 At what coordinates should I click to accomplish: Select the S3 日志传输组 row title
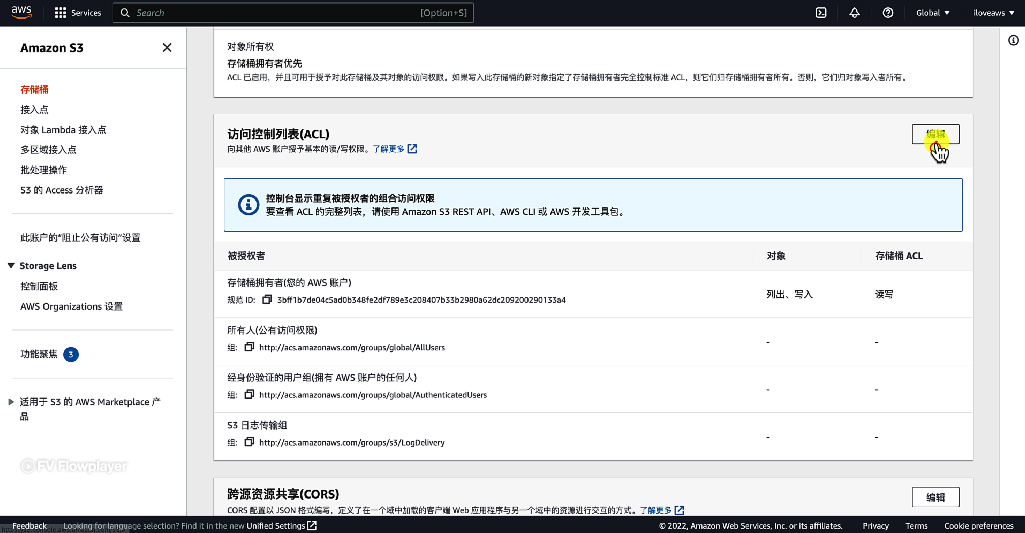[257, 425]
